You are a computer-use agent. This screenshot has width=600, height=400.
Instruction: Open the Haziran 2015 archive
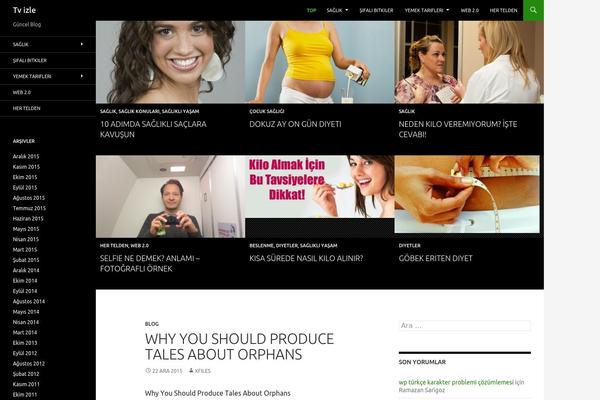[x=28, y=218]
